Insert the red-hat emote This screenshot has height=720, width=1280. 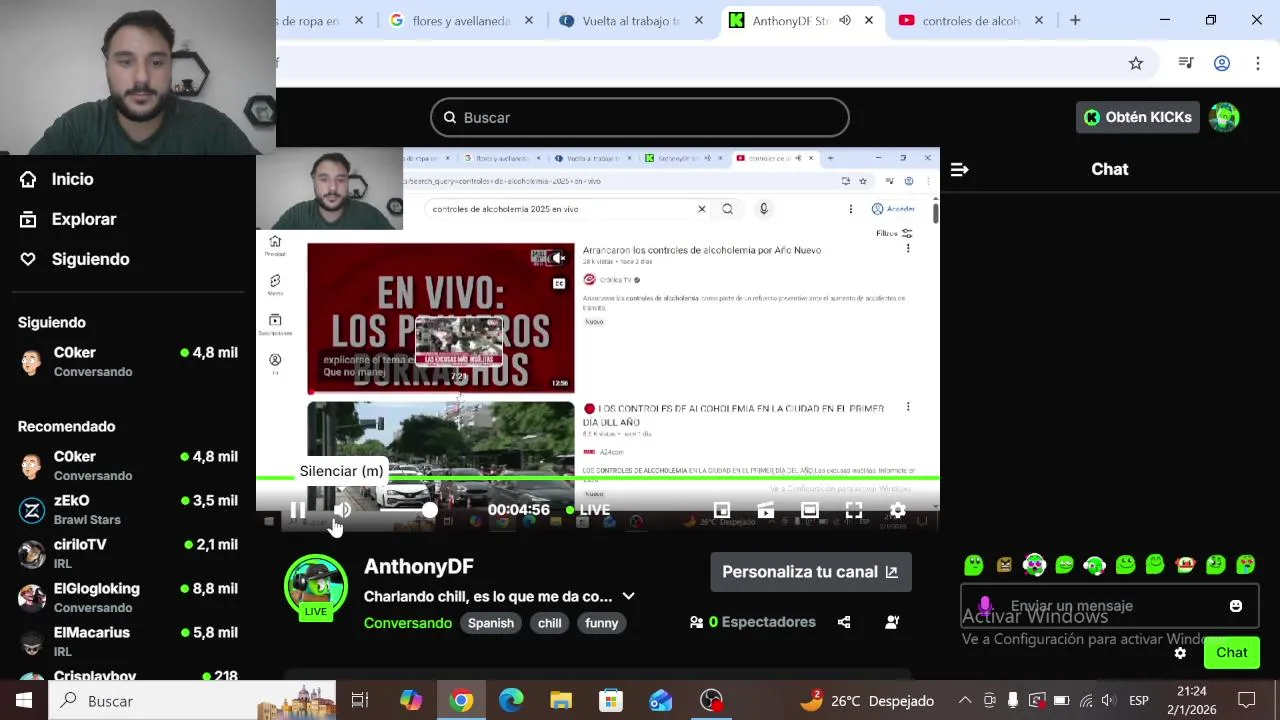(1186, 565)
